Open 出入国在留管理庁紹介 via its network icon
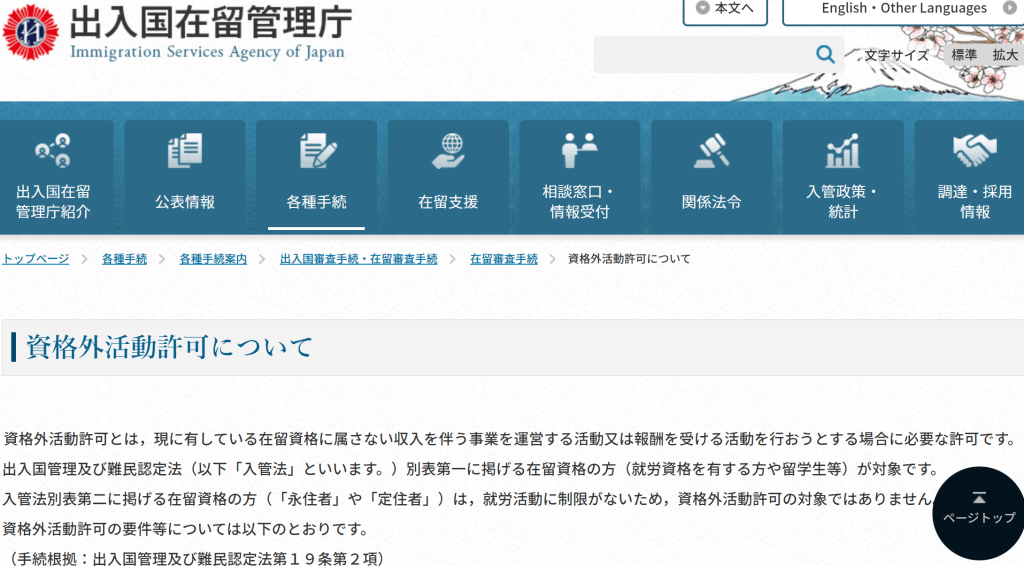1024x566 pixels. point(53,150)
